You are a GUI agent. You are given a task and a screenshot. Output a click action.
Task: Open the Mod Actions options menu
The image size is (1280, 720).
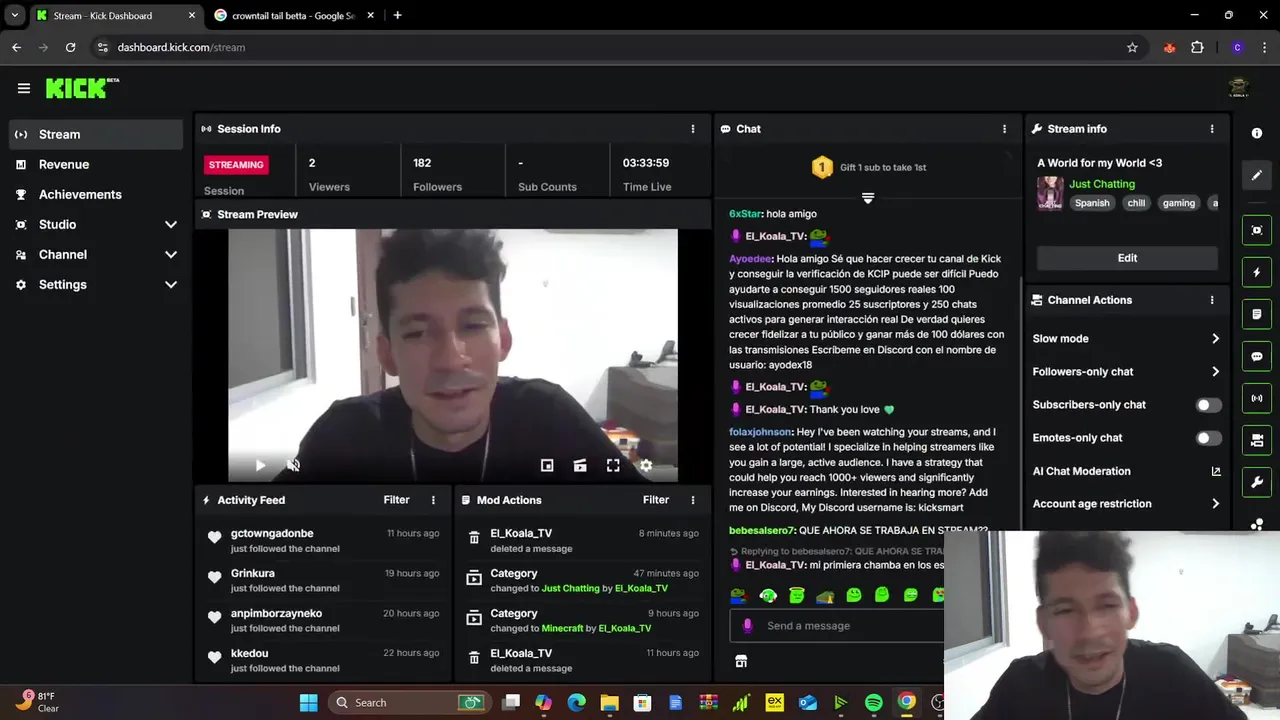pyautogui.click(x=693, y=500)
